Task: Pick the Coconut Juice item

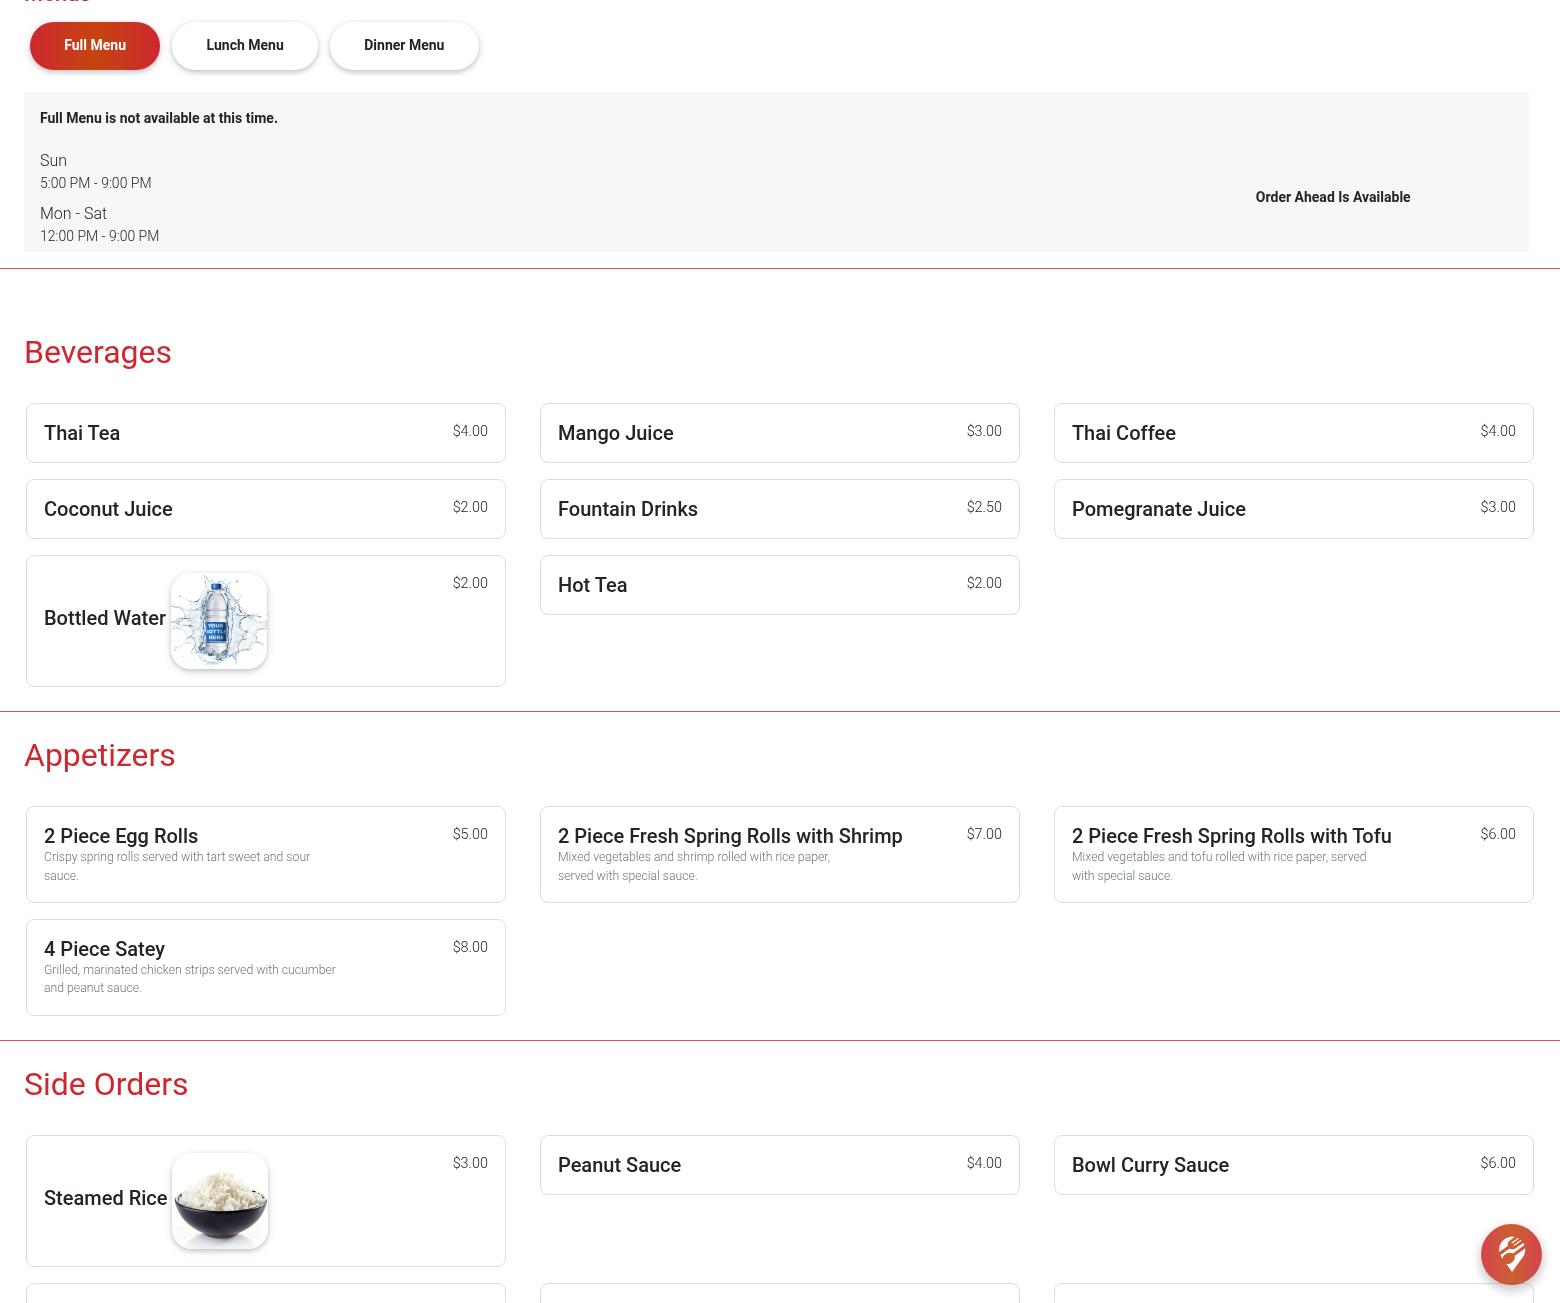Action: tap(265, 509)
